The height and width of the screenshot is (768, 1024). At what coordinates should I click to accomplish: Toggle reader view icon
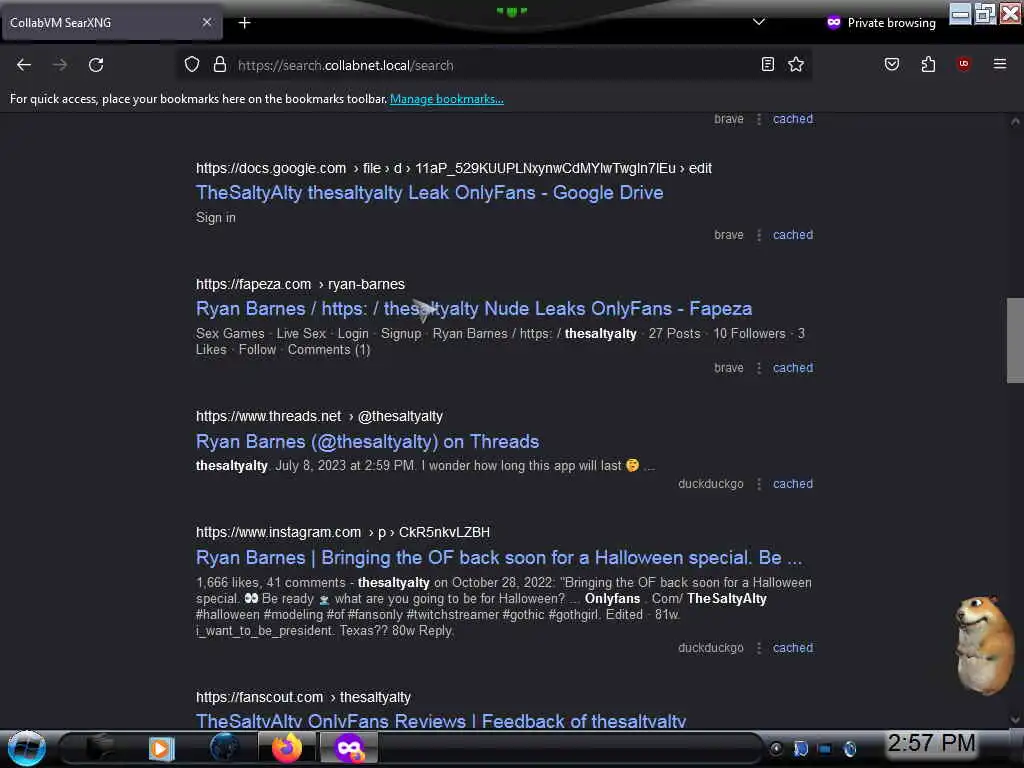coord(768,64)
